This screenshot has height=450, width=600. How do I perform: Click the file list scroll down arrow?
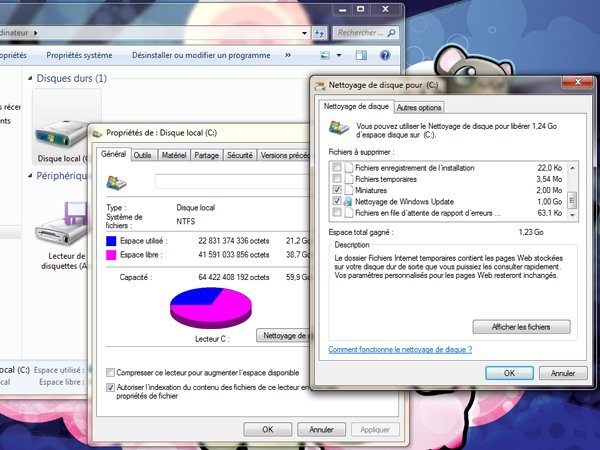[572, 215]
